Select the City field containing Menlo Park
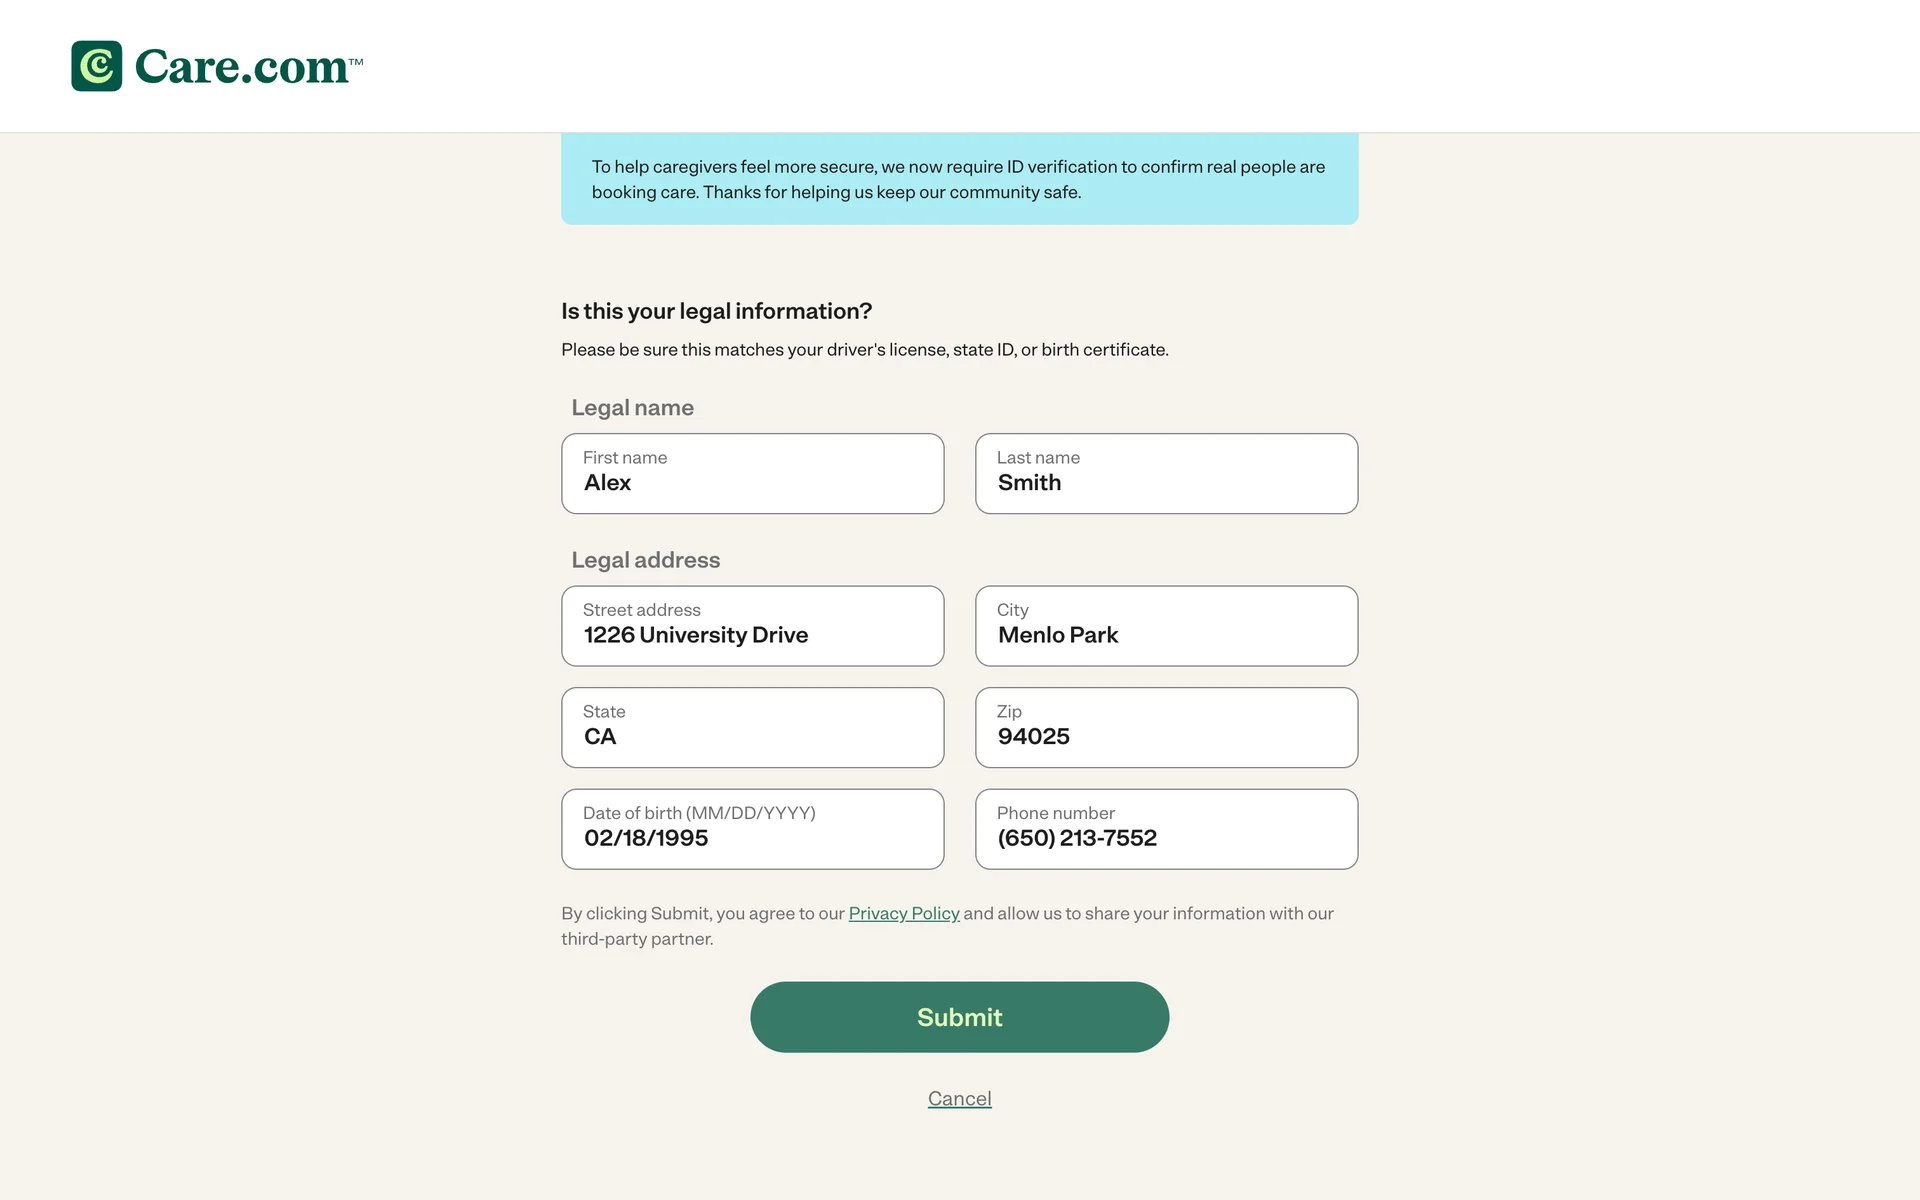The height and width of the screenshot is (1200, 1920). (1166, 626)
